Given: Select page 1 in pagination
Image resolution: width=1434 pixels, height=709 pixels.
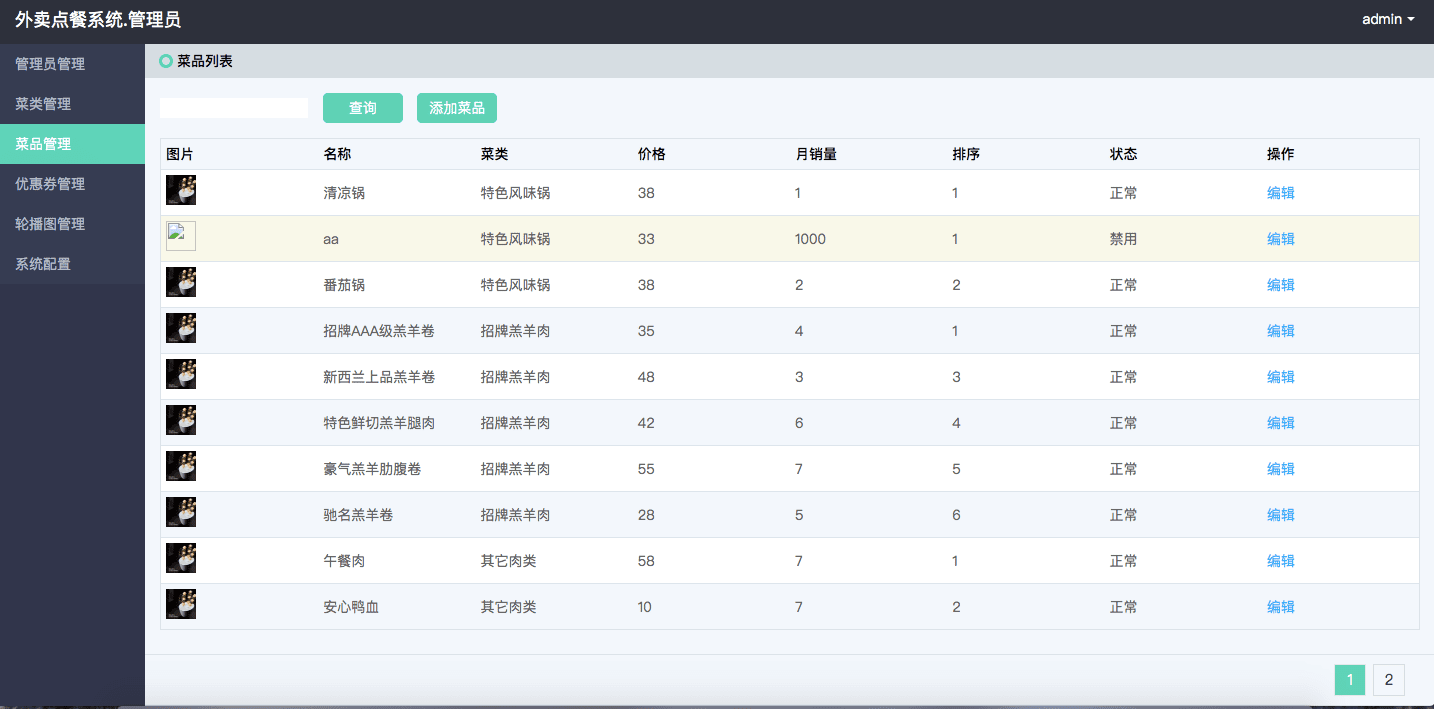Looking at the screenshot, I should click(x=1349, y=680).
